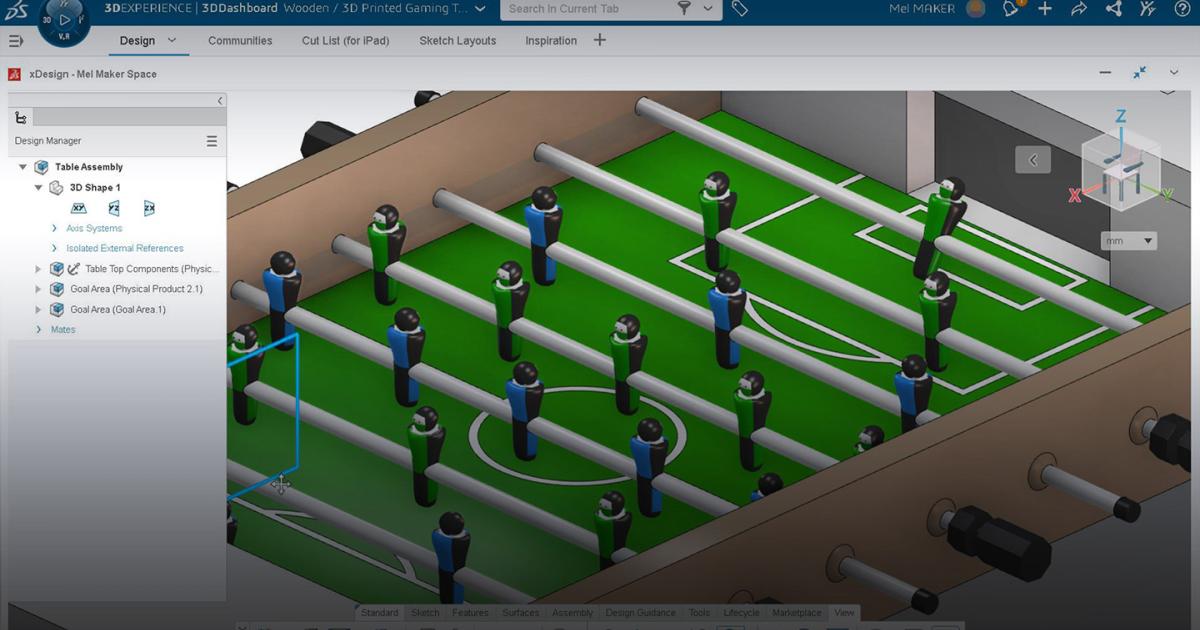Open the help question mark icon
Viewport: 1200px width, 630px height.
(x=1182, y=9)
